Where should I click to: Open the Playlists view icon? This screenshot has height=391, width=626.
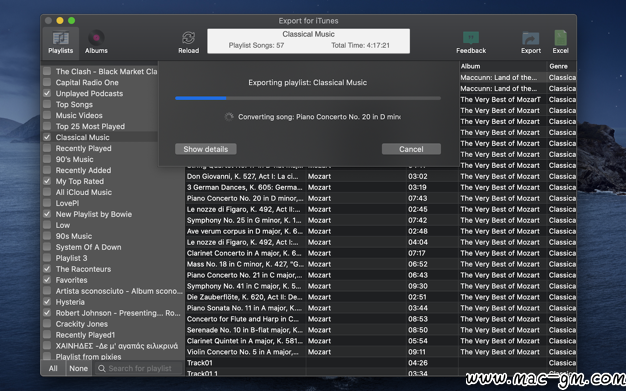point(61,39)
